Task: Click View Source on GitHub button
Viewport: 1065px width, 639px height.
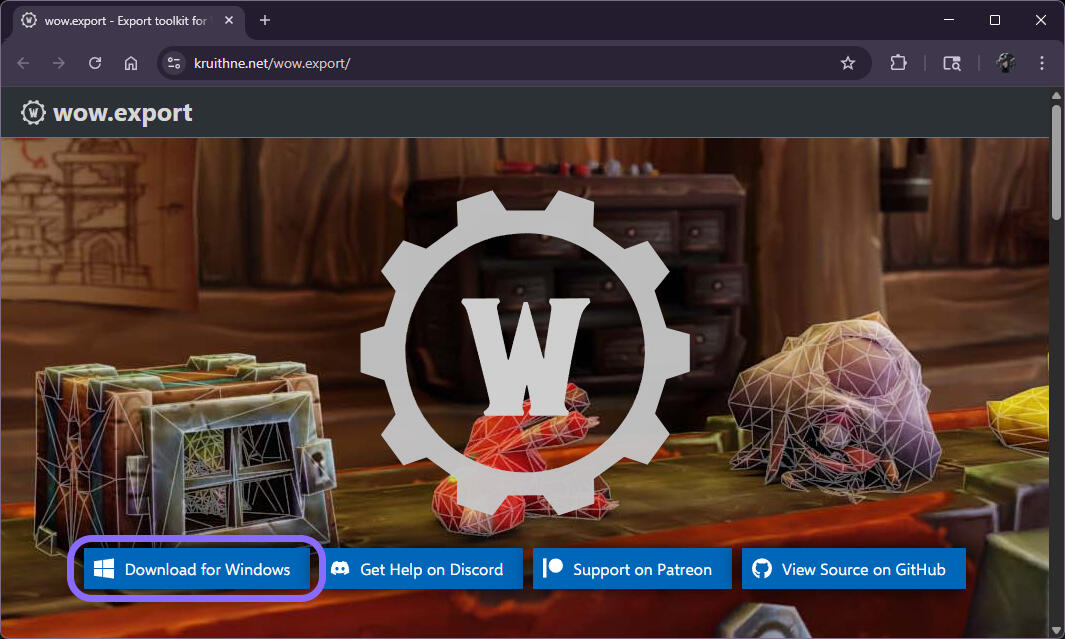Action: pos(853,569)
